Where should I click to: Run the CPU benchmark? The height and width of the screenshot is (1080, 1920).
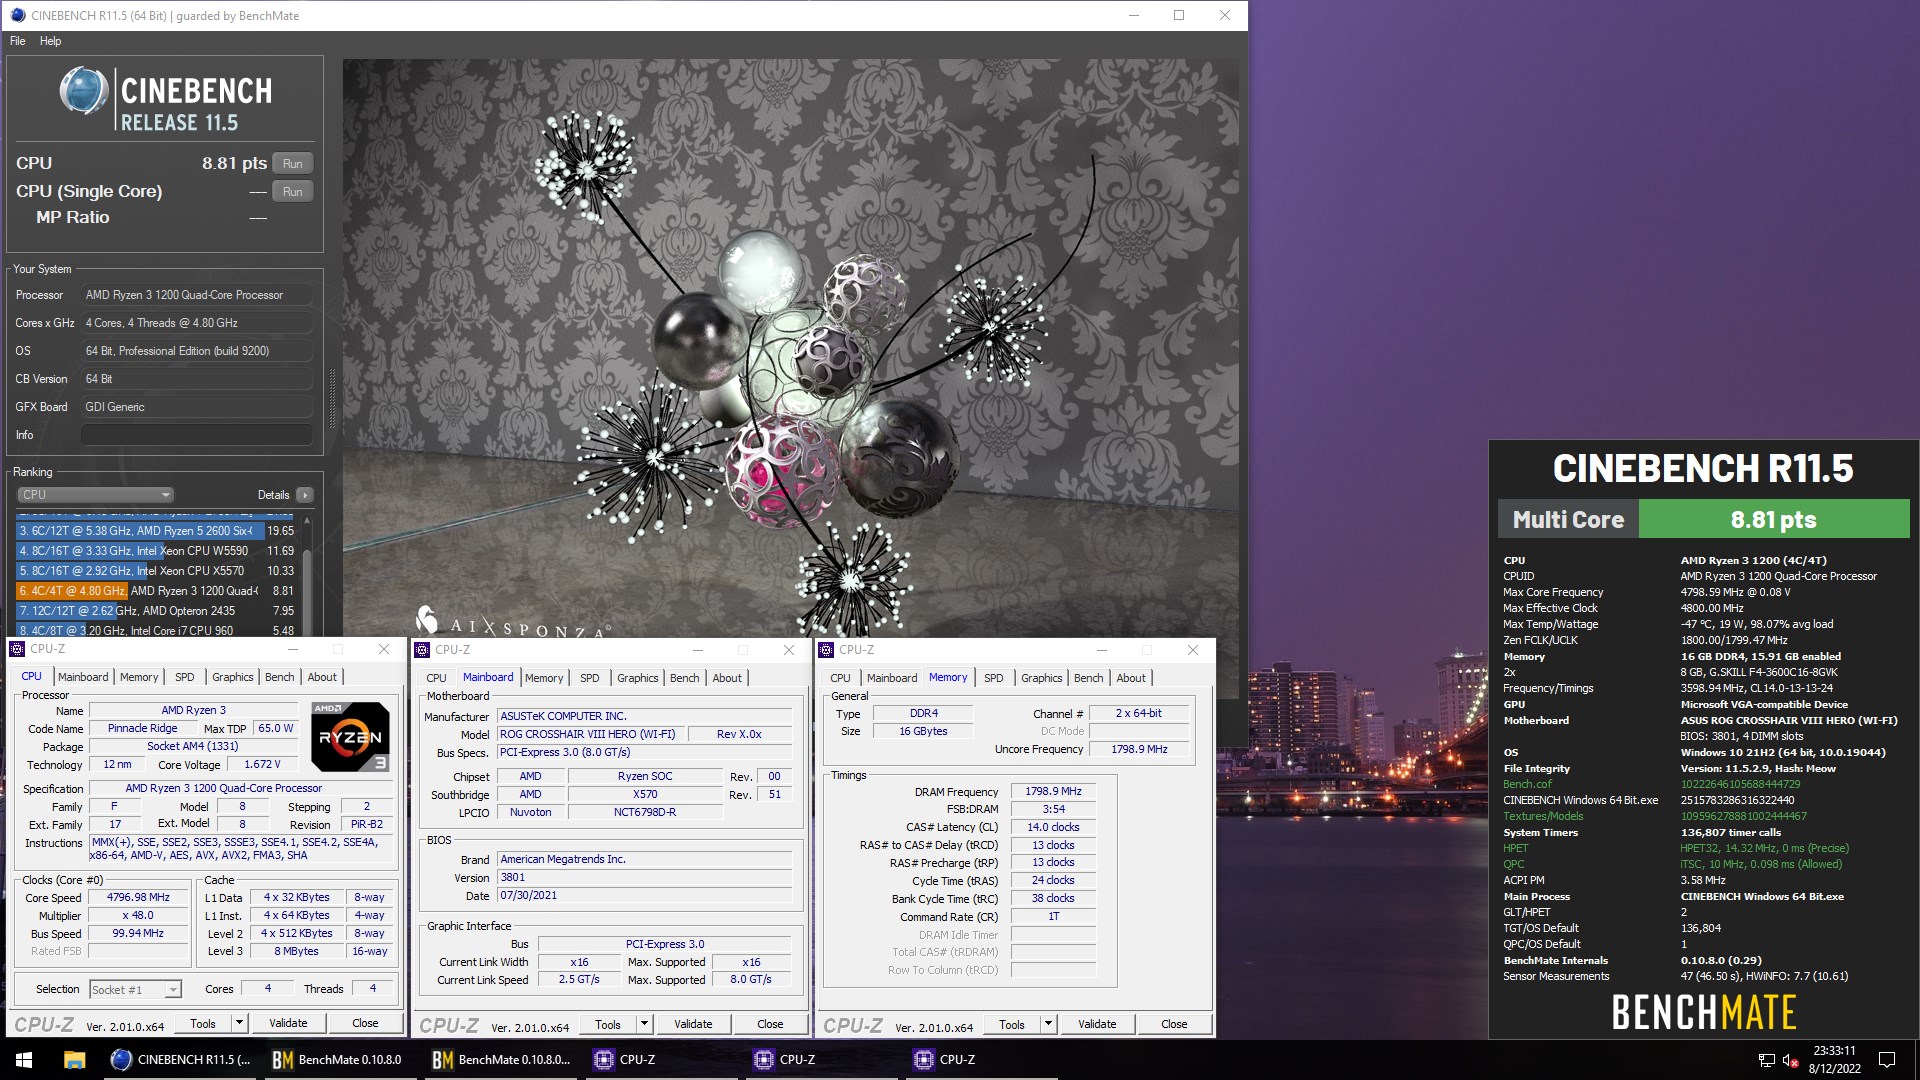tap(293, 164)
